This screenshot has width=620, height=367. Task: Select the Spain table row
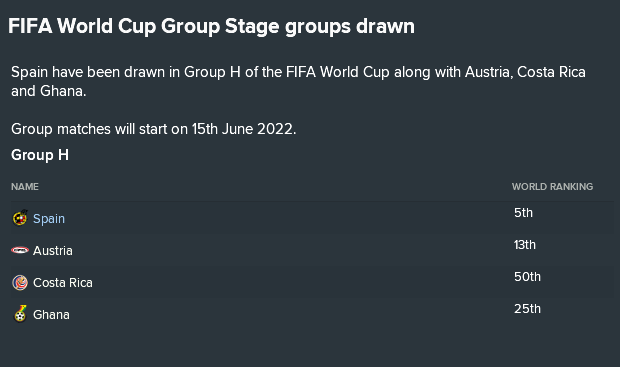pos(312,218)
